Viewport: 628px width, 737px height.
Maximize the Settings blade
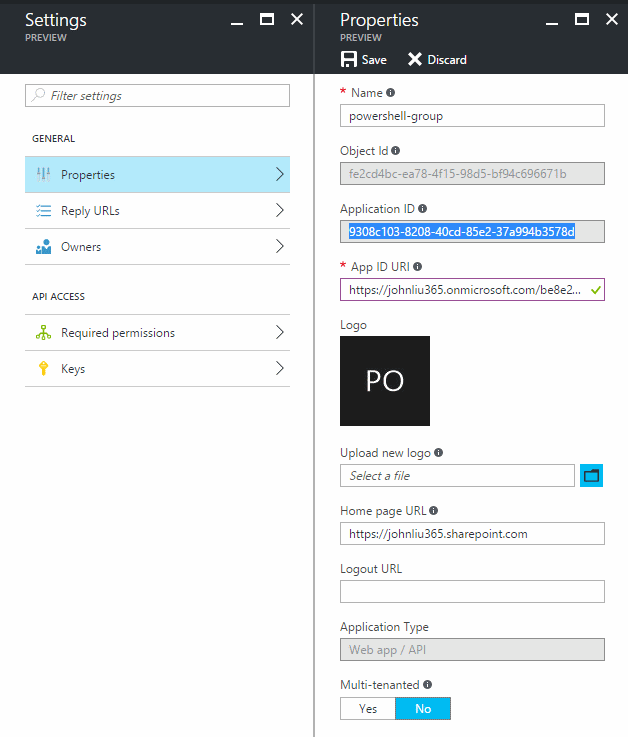(x=266, y=20)
